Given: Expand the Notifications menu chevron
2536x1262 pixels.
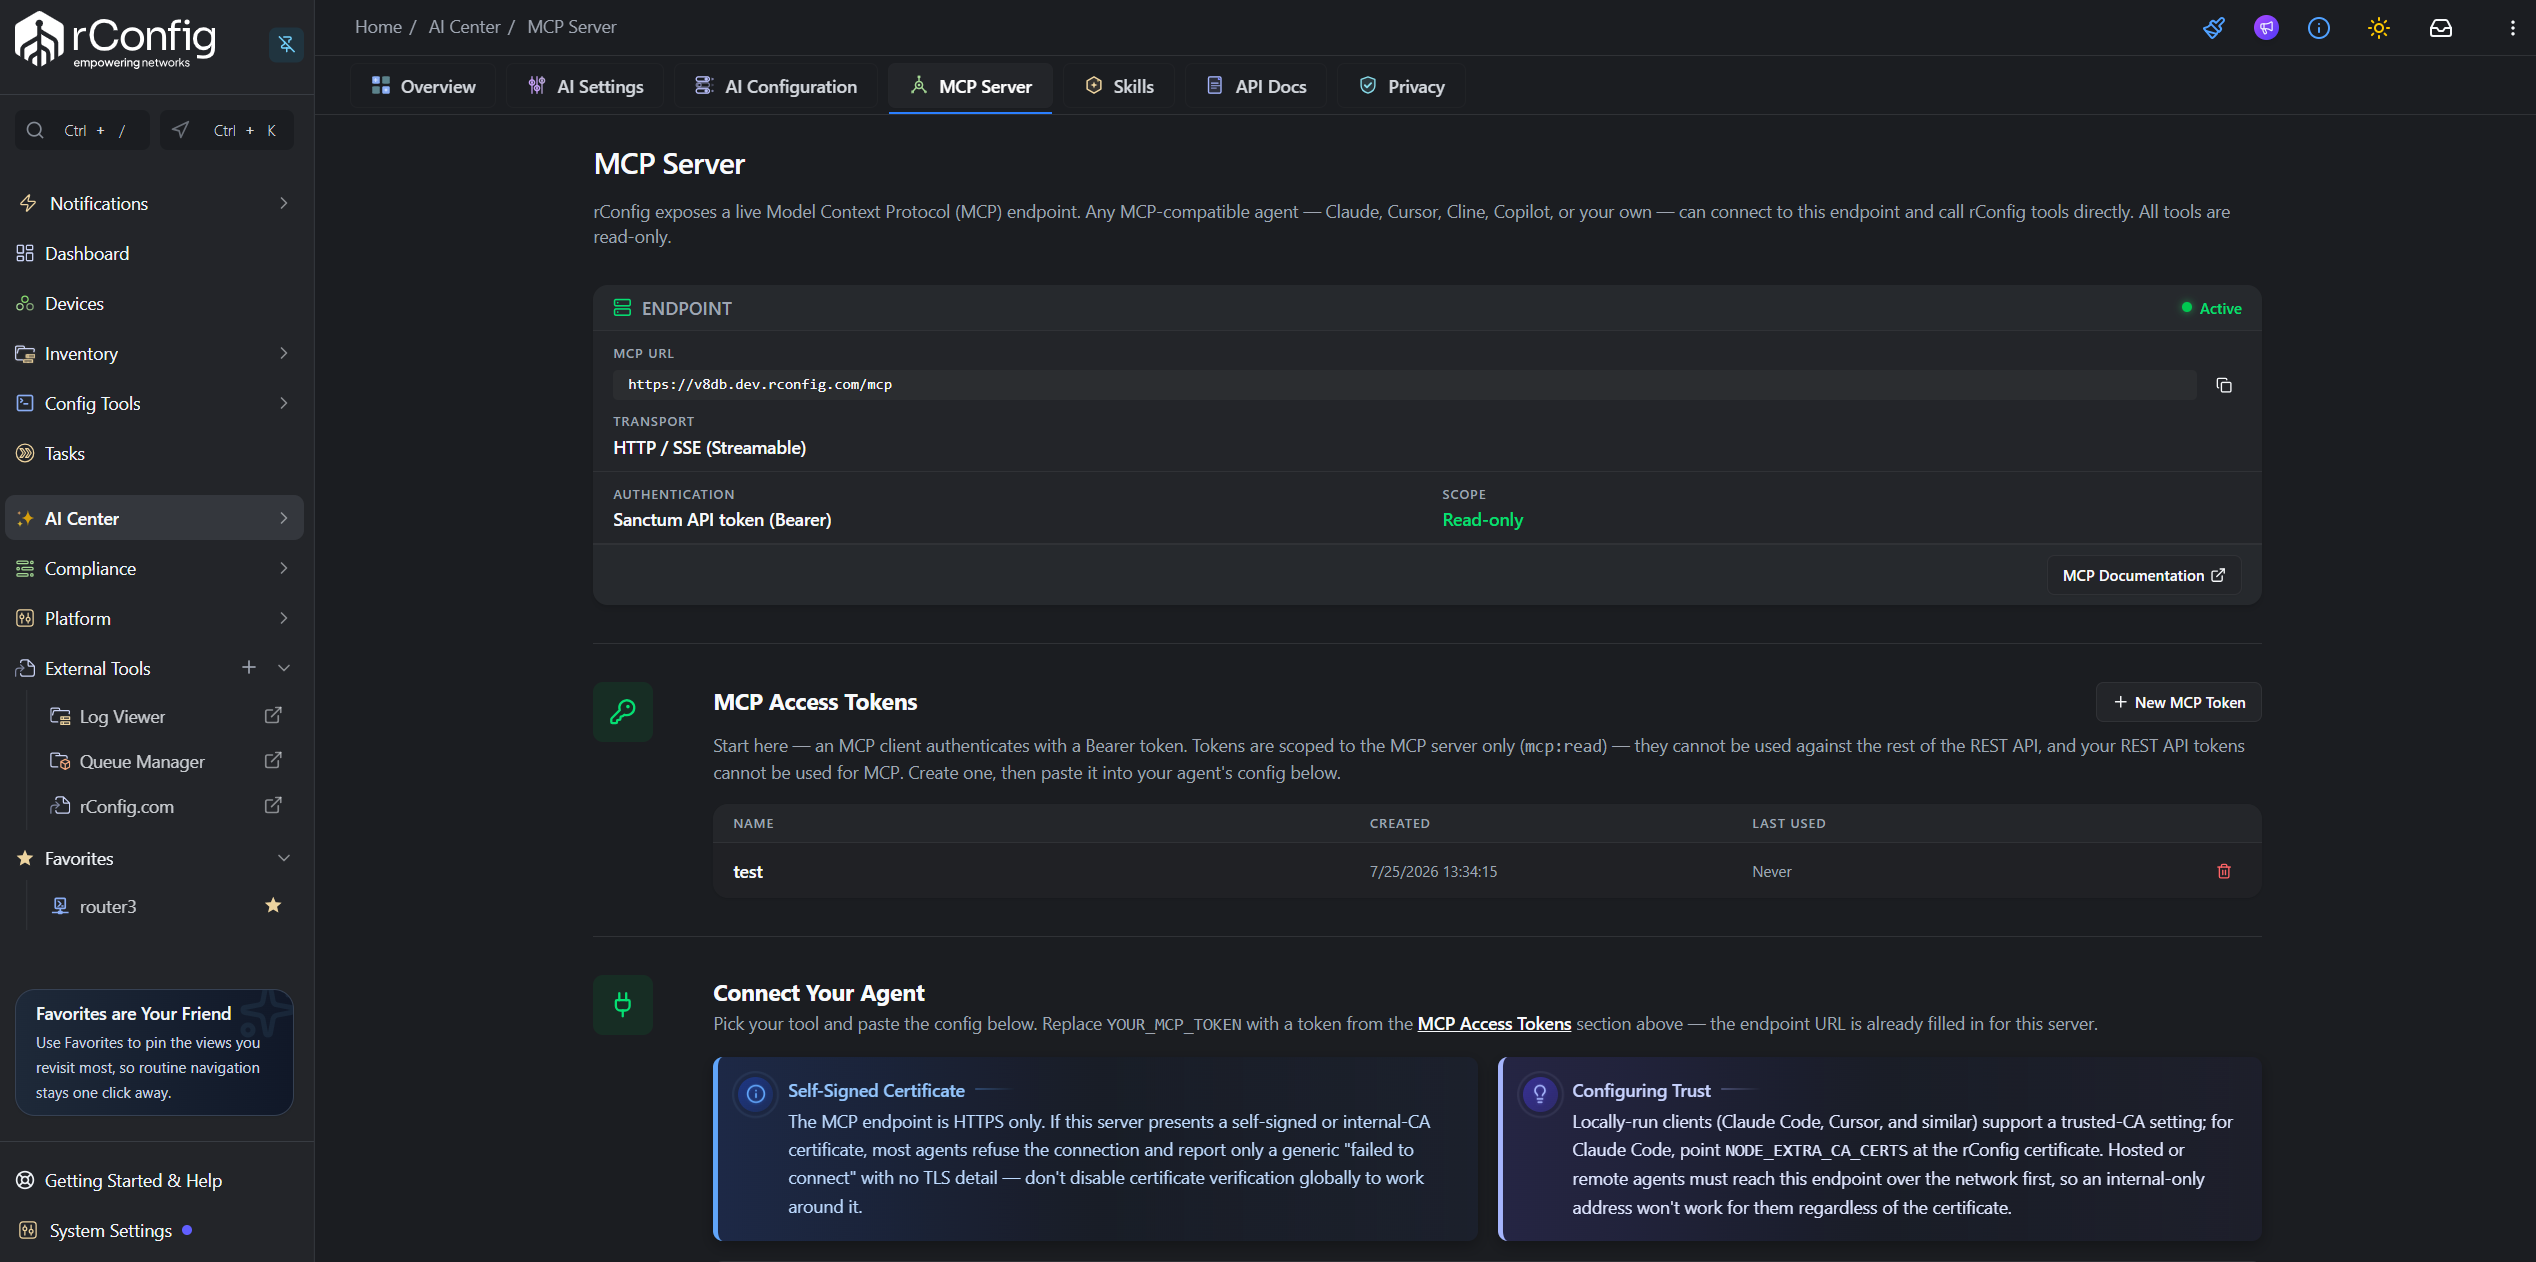Looking at the screenshot, I should tap(284, 203).
